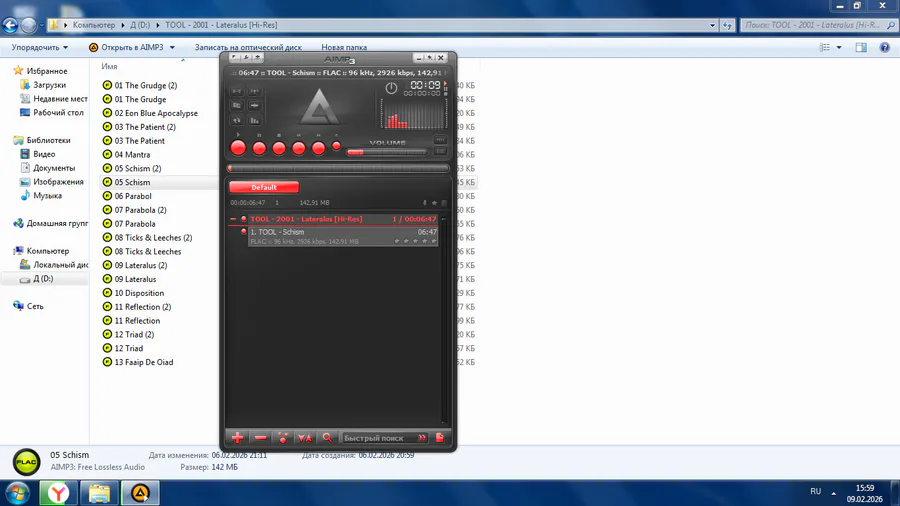Expand the arrow next to Открыть в AIMP3
The width and height of the screenshot is (900, 506).
(x=172, y=48)
